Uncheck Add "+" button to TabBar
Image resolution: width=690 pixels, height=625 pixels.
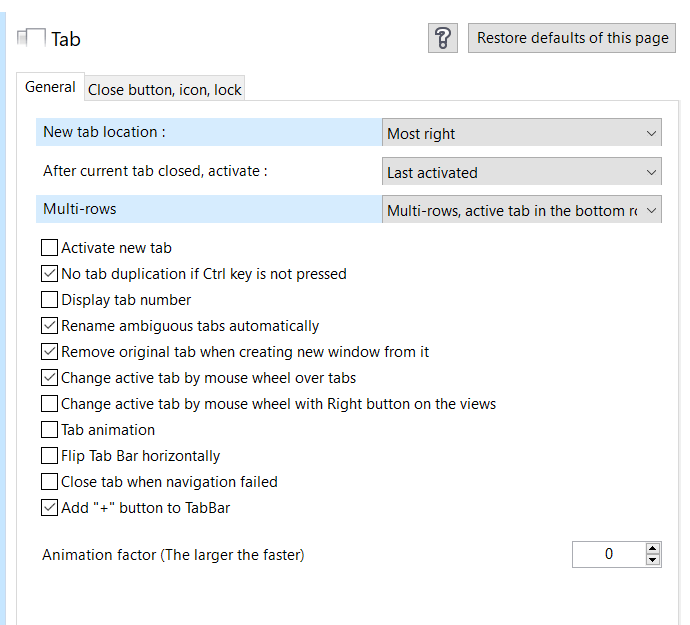pyautogui.click(x=49, y=507)
